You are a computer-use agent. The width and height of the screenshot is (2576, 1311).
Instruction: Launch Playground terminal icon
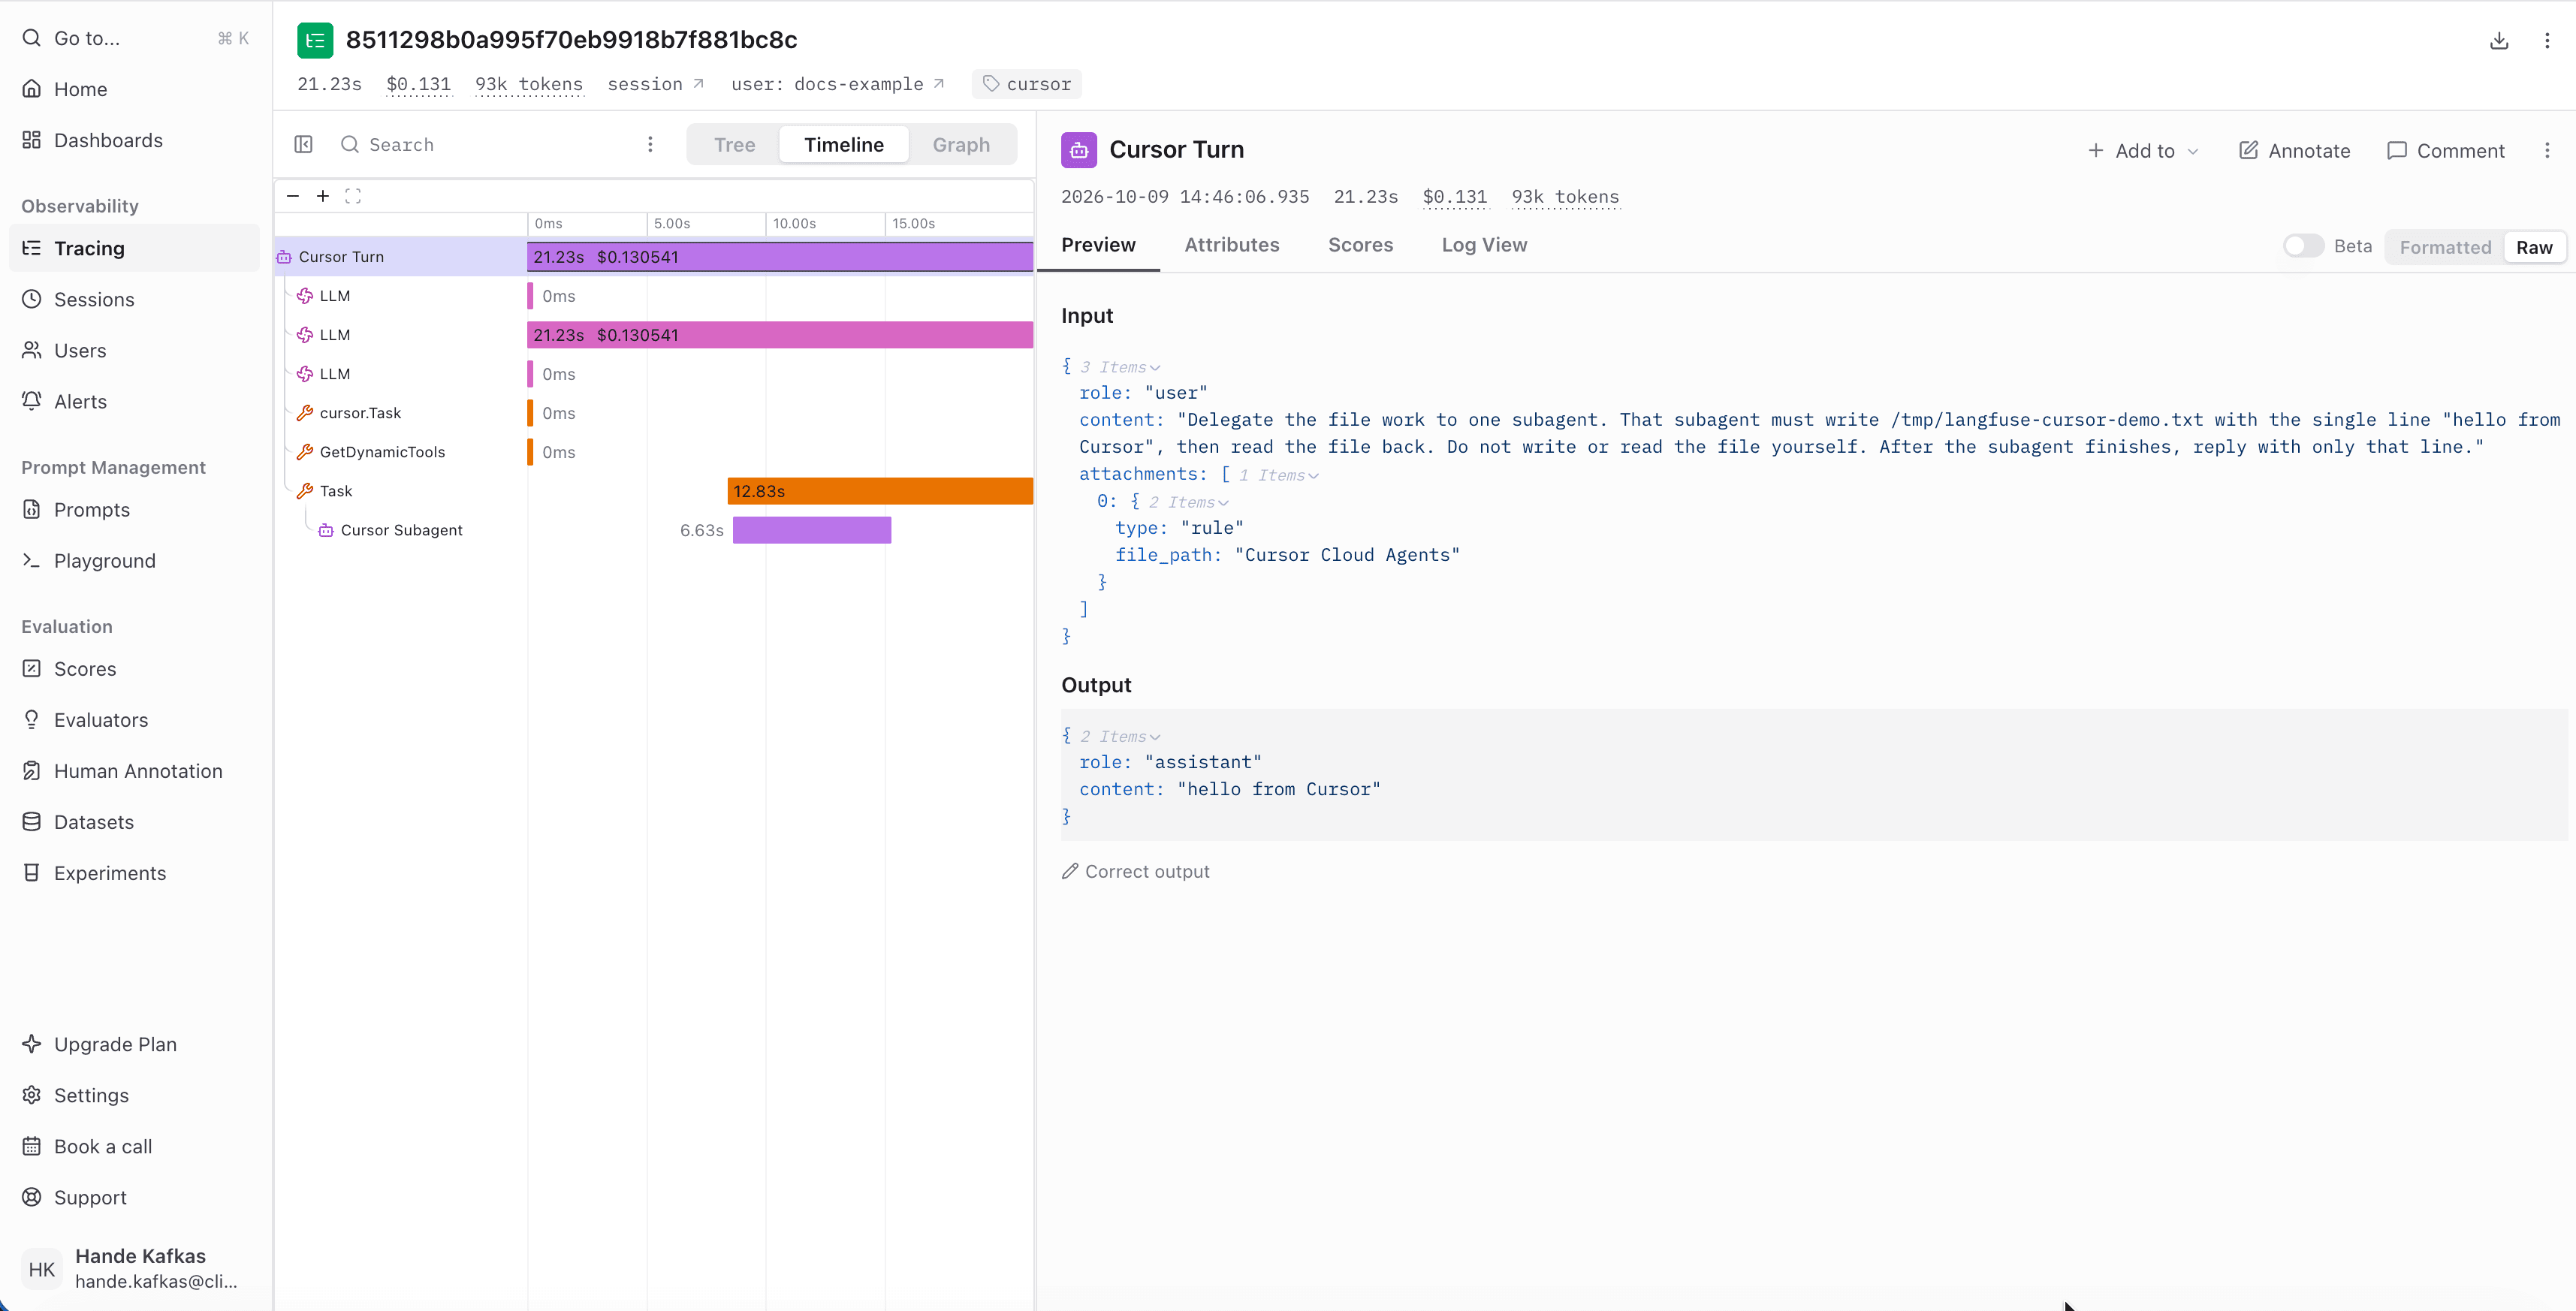point(32,561)
